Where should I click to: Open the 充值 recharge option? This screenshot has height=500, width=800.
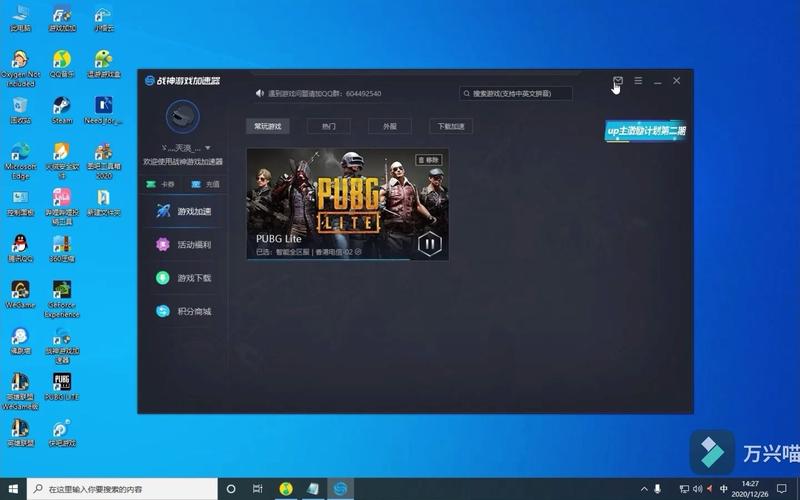tap(205, 184)
